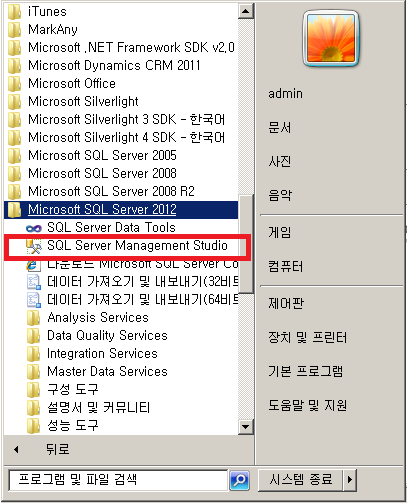Open 장치 및 프린터 menu item
Image resolution: width=407 pixels, height=504 pixels.
[x=307, y=337]
